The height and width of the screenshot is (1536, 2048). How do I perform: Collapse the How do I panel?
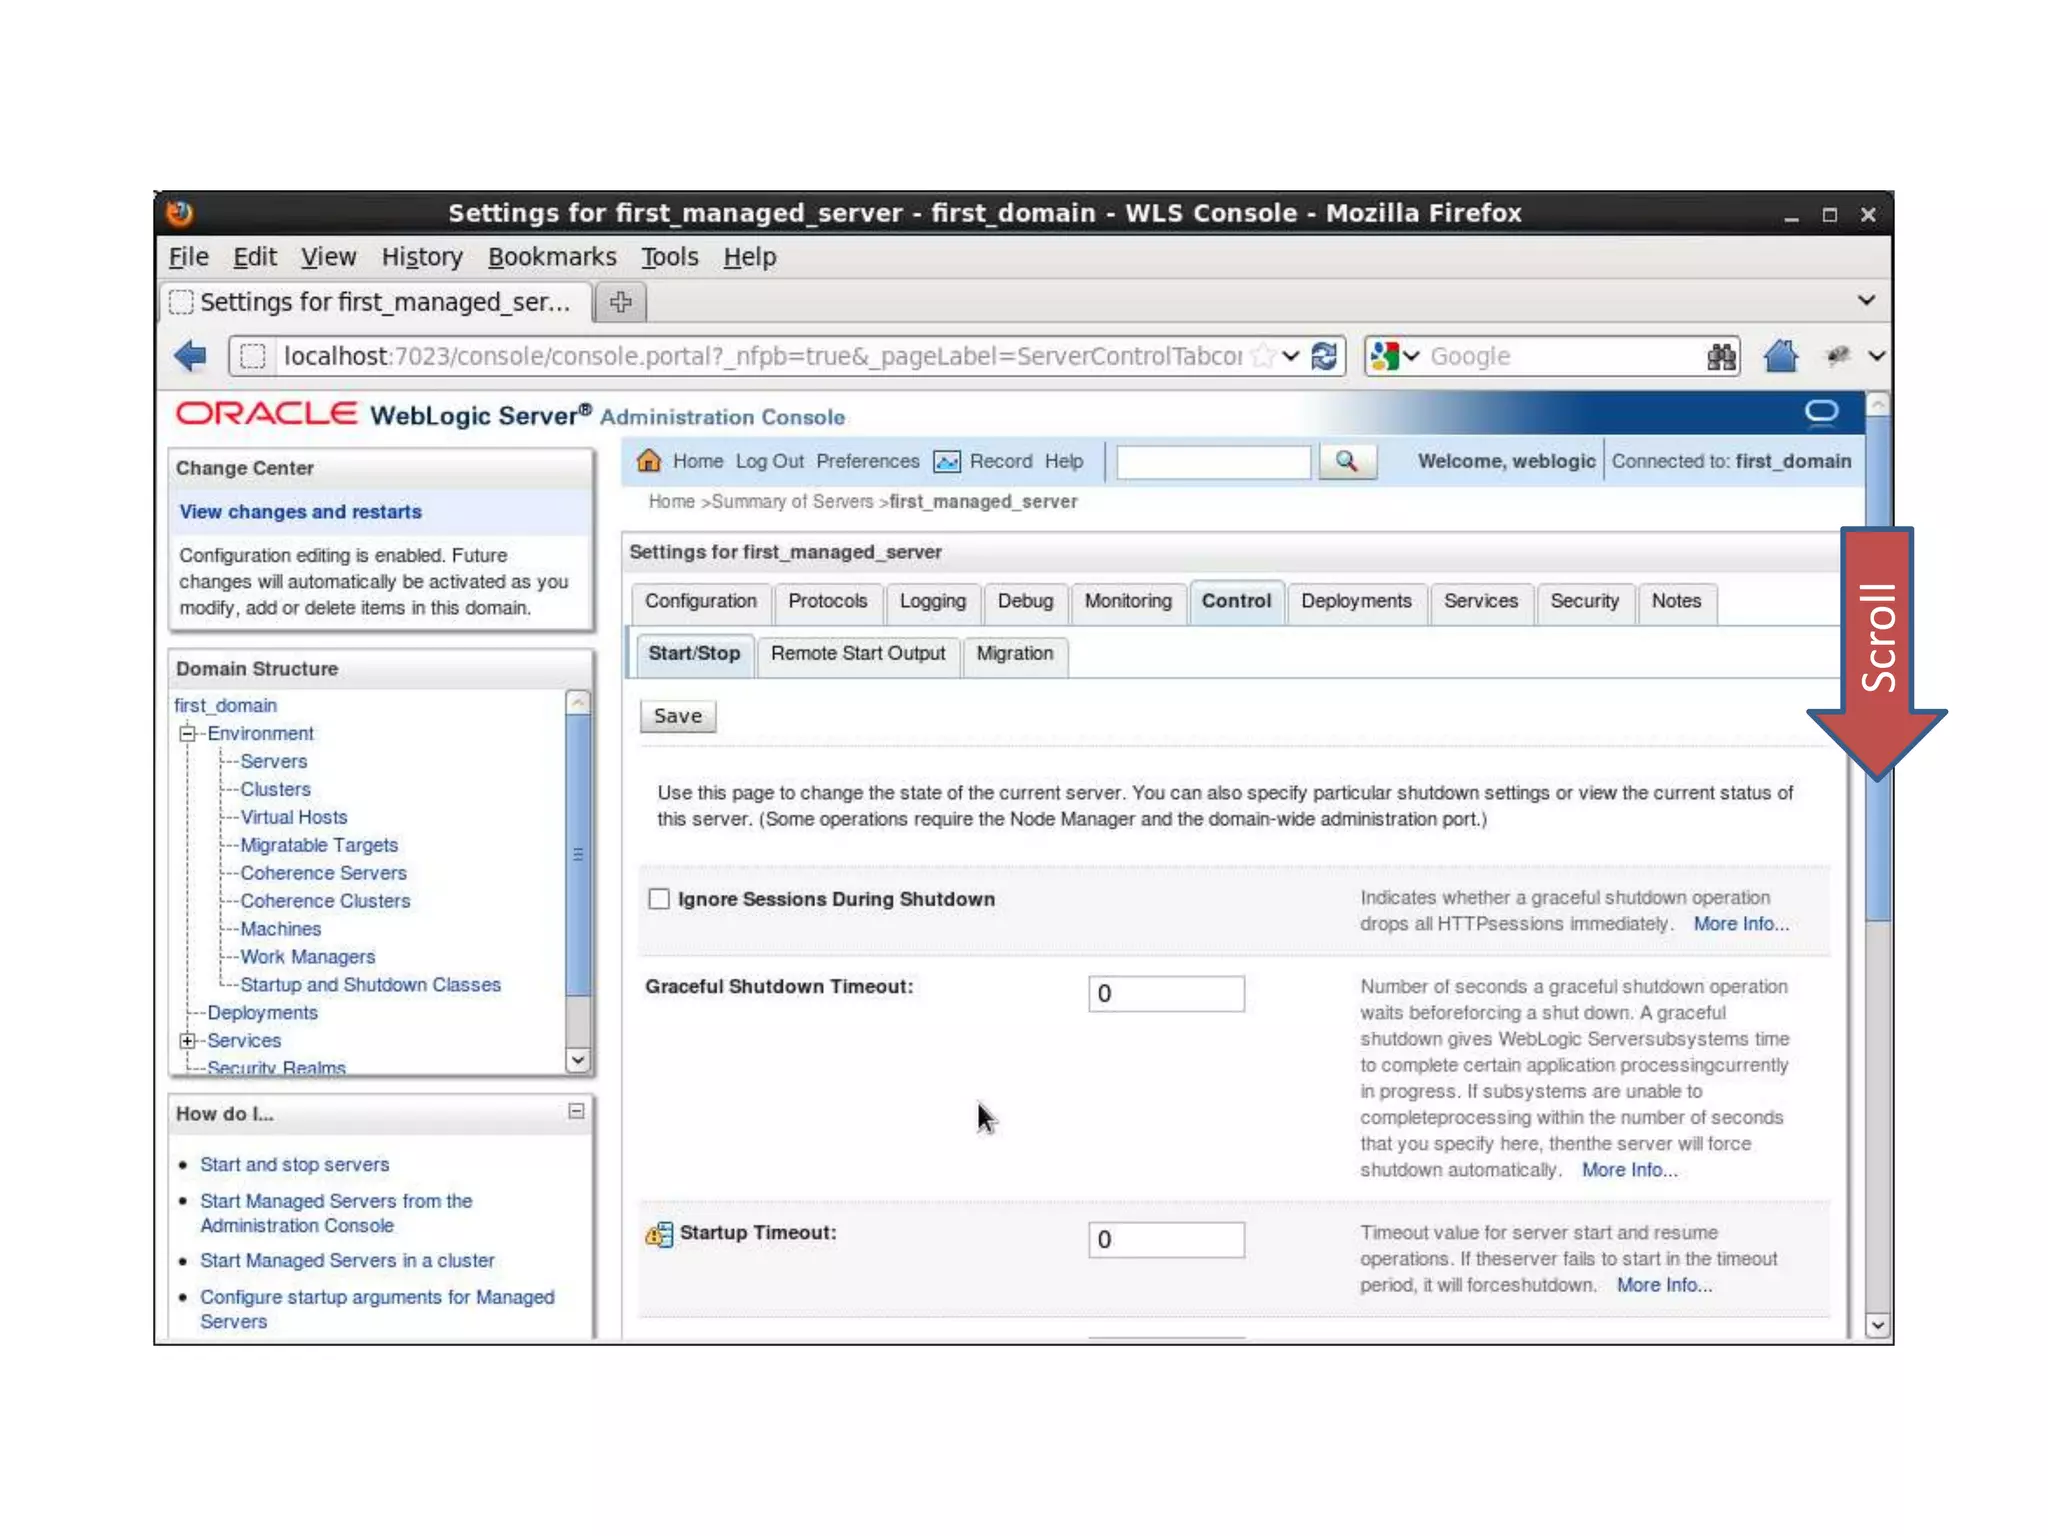tap(576, 1111)
